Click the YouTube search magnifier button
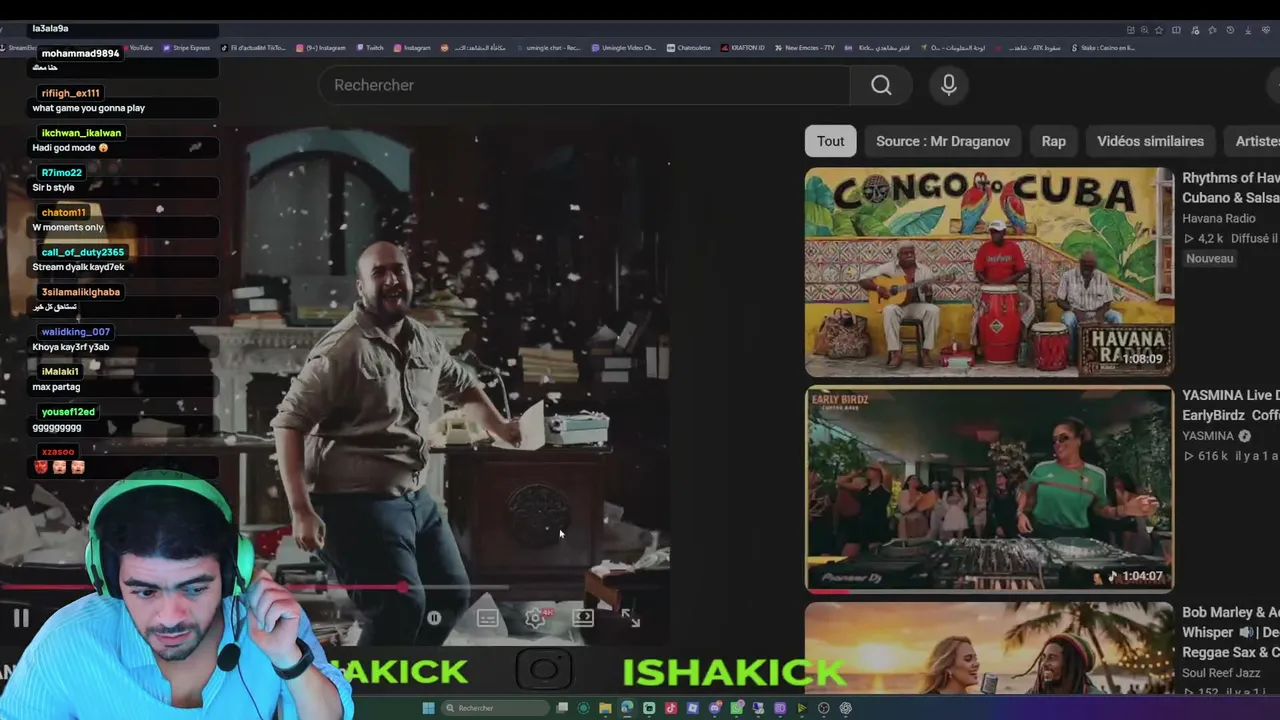Viewport: 1280px width, 720px height. pyautogui.click(x=880, y=85)
